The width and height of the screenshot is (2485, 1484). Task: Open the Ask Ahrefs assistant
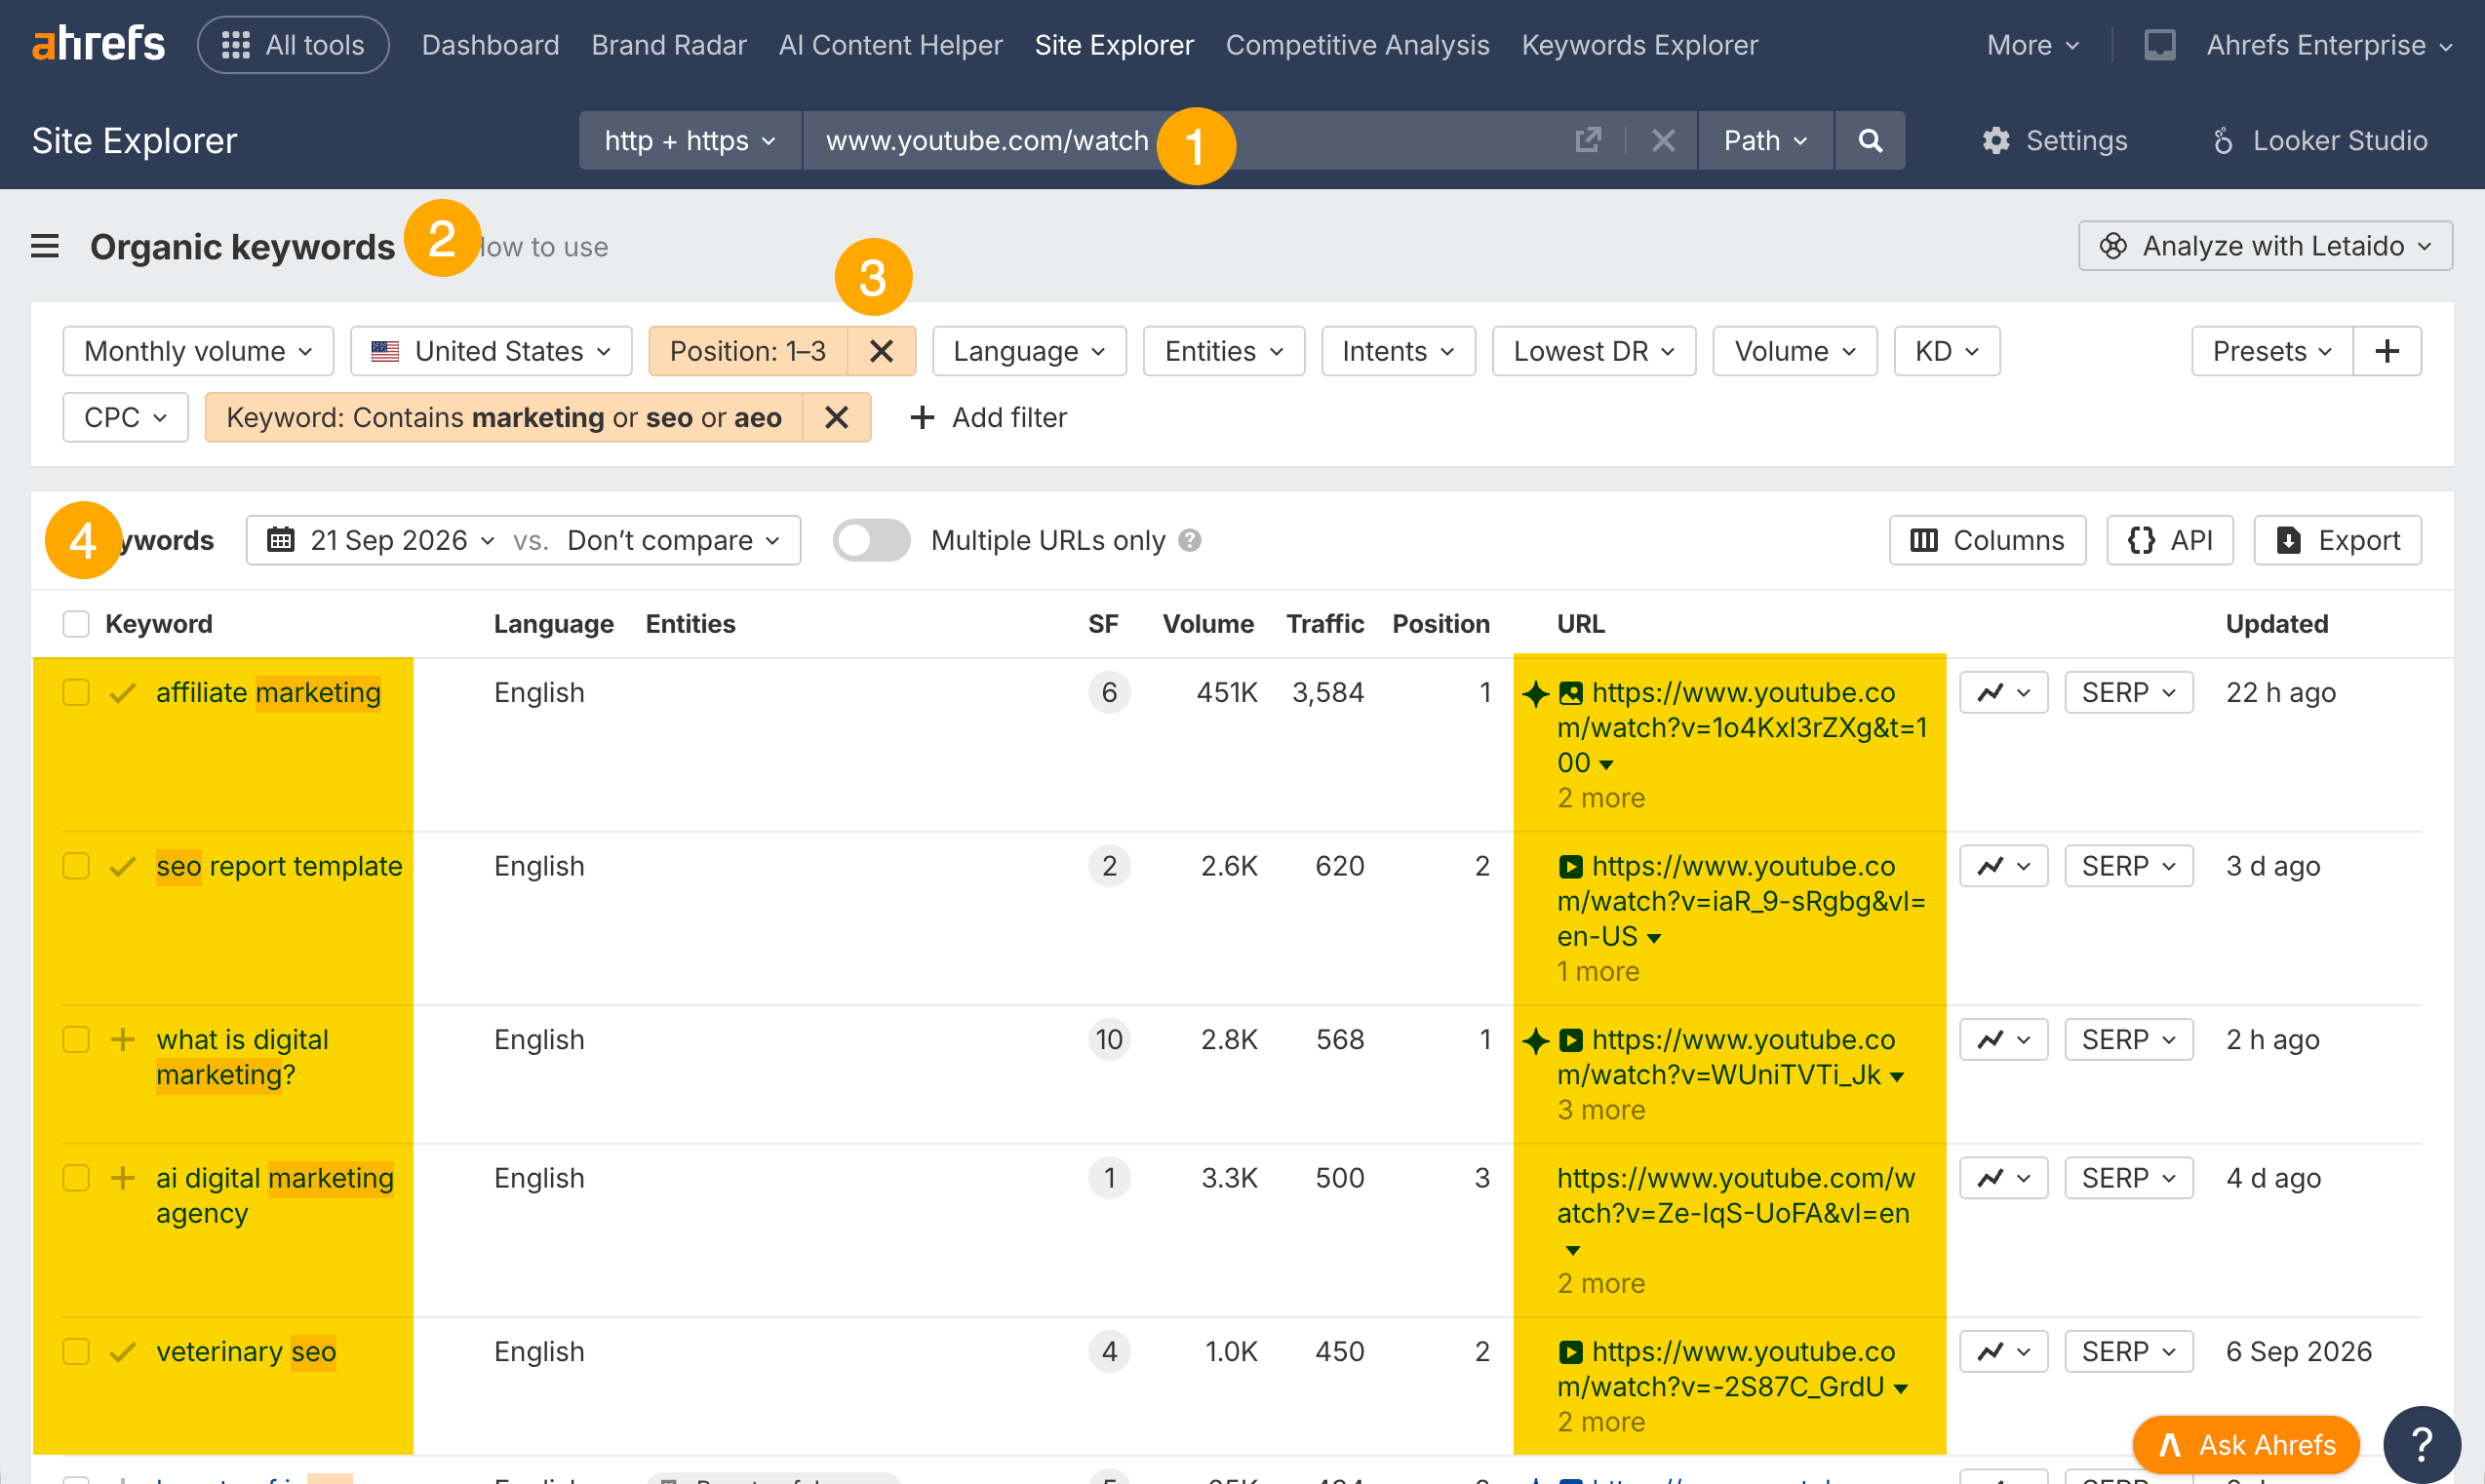[2246, 1445]
